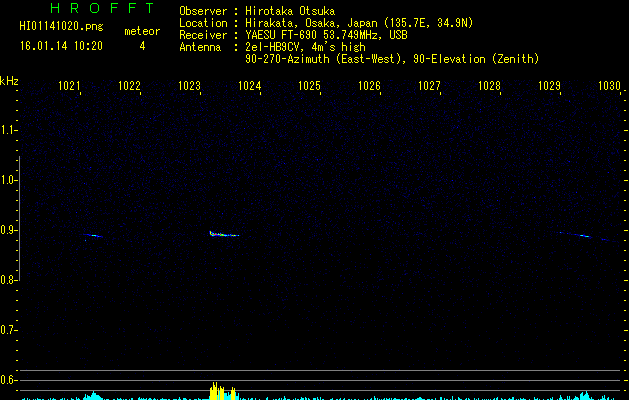Screen dimensions: 629x400
Task: Click the HROFFT title text
Action: pyautogui.click(x=103, y=8)
